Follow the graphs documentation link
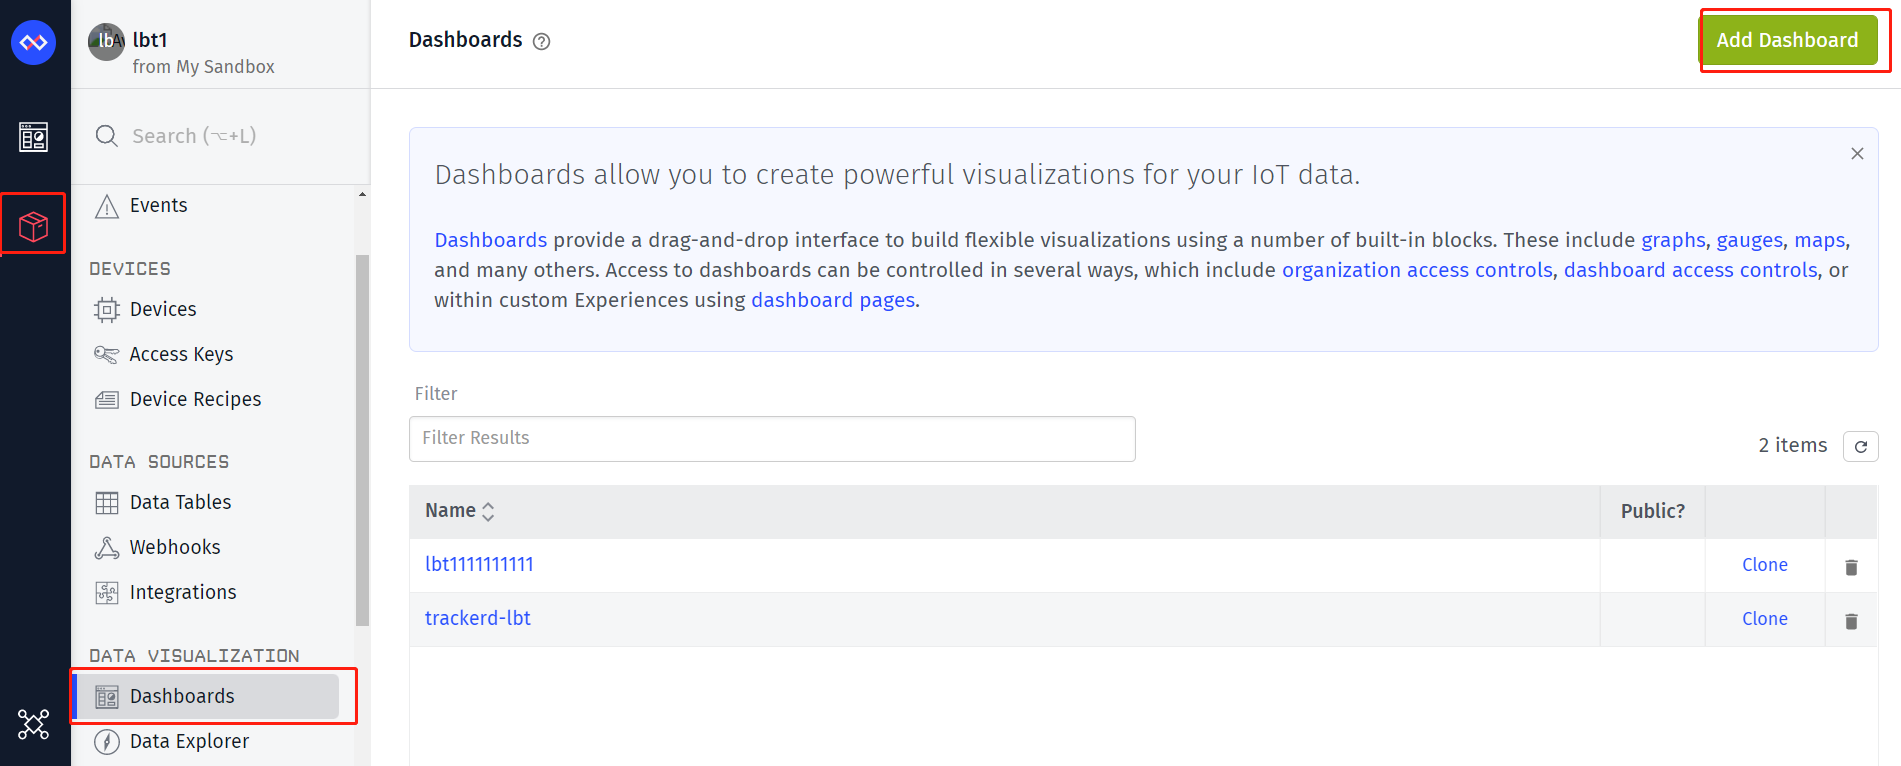The image size is (1901, 766). click(x=1673, y=240)
